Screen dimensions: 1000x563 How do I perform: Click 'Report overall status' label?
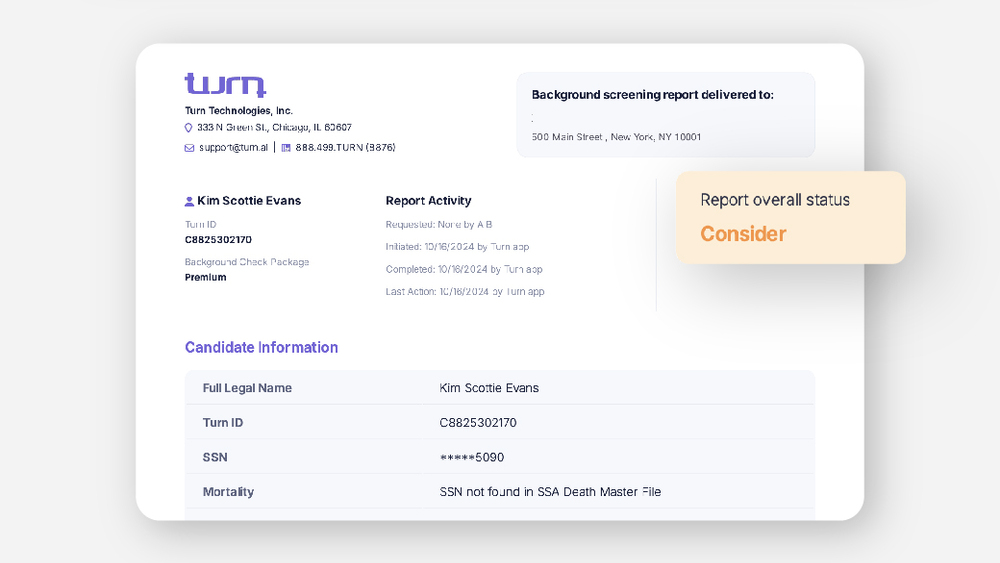point(775,200)
